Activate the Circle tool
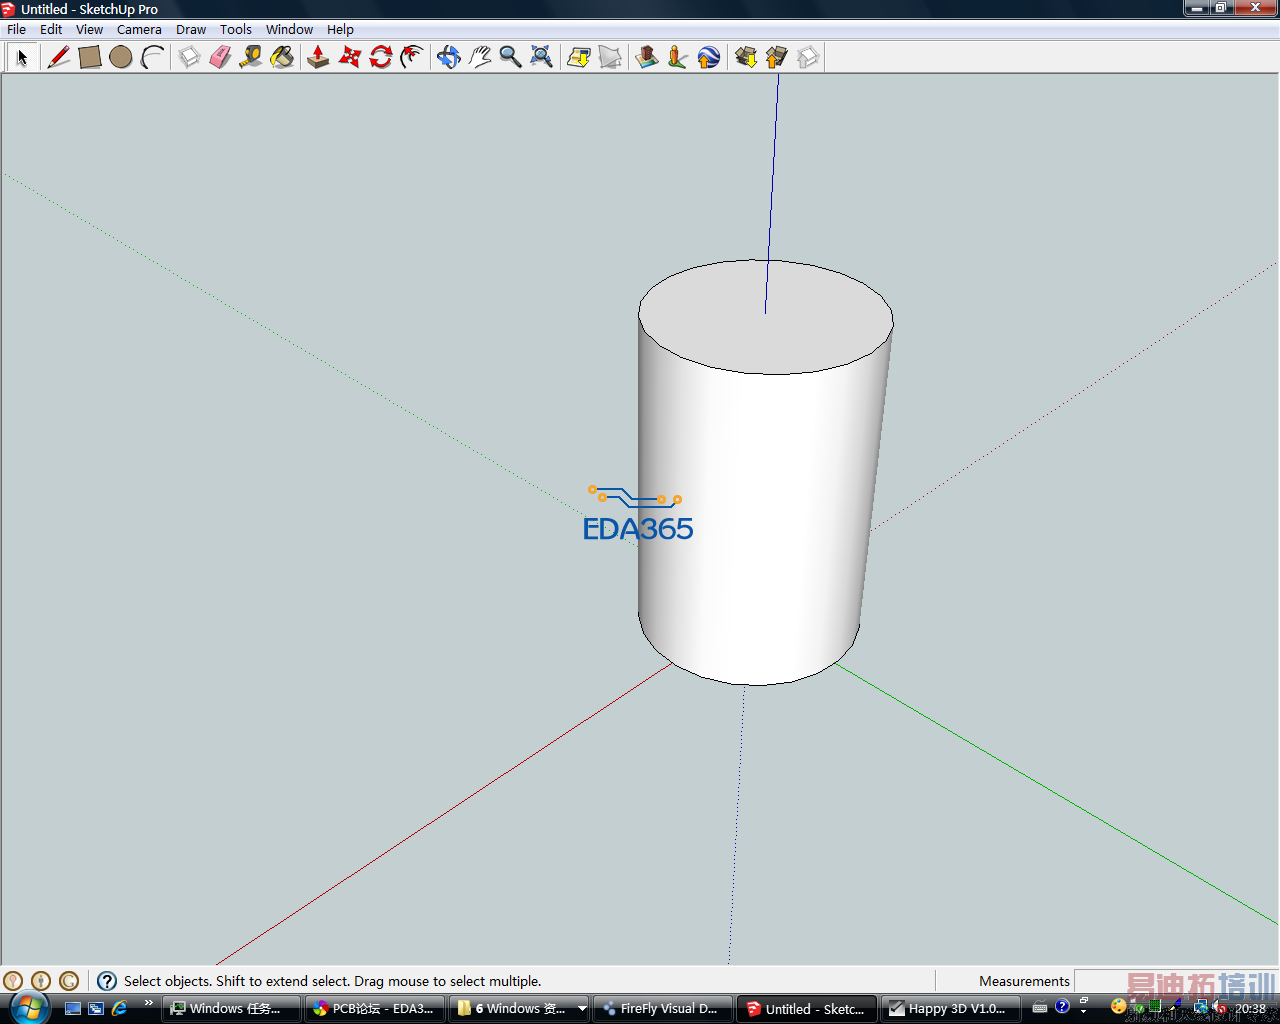 pyautogui.click(x=121, y=57)
